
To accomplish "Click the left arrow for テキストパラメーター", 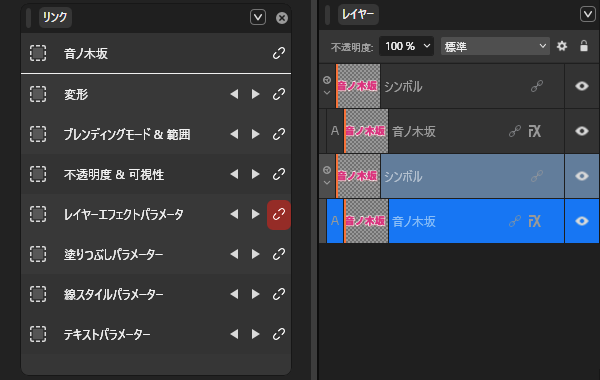I will point(234,334).
